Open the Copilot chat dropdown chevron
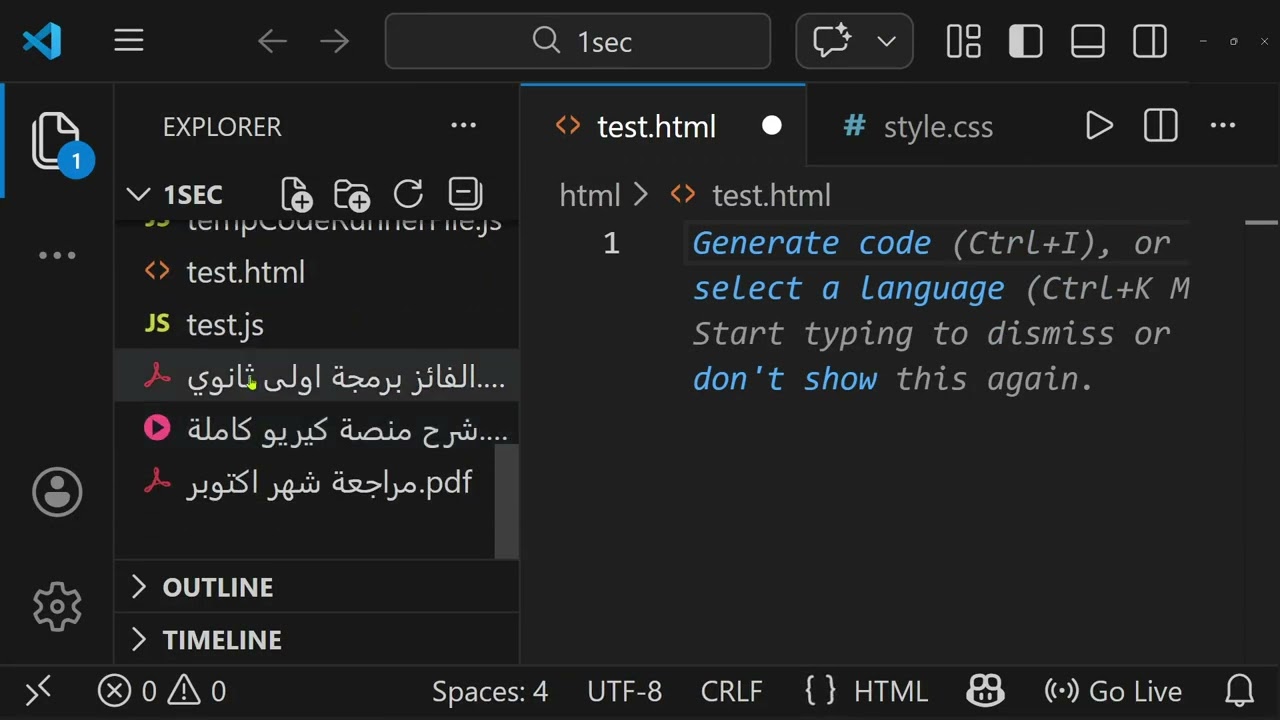 pos(886,41)
